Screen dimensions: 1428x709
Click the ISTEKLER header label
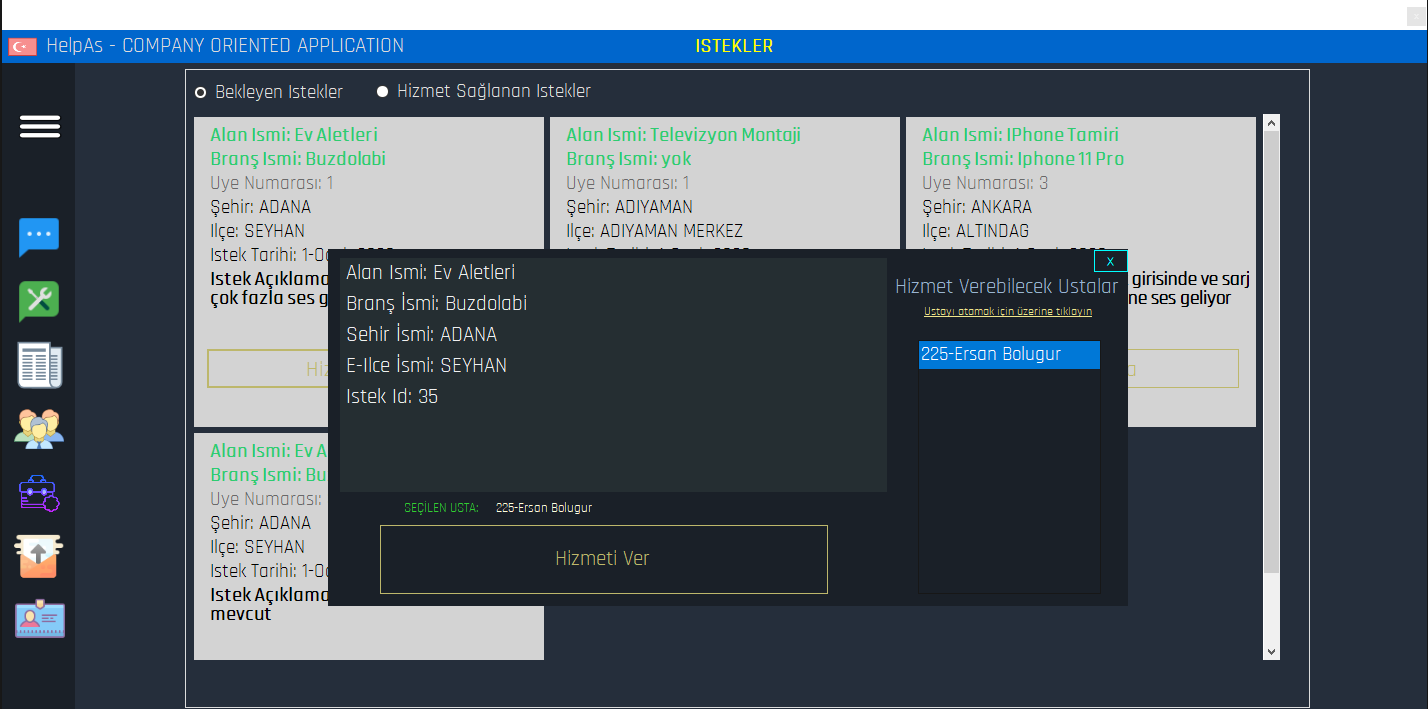tap(734, 45)
